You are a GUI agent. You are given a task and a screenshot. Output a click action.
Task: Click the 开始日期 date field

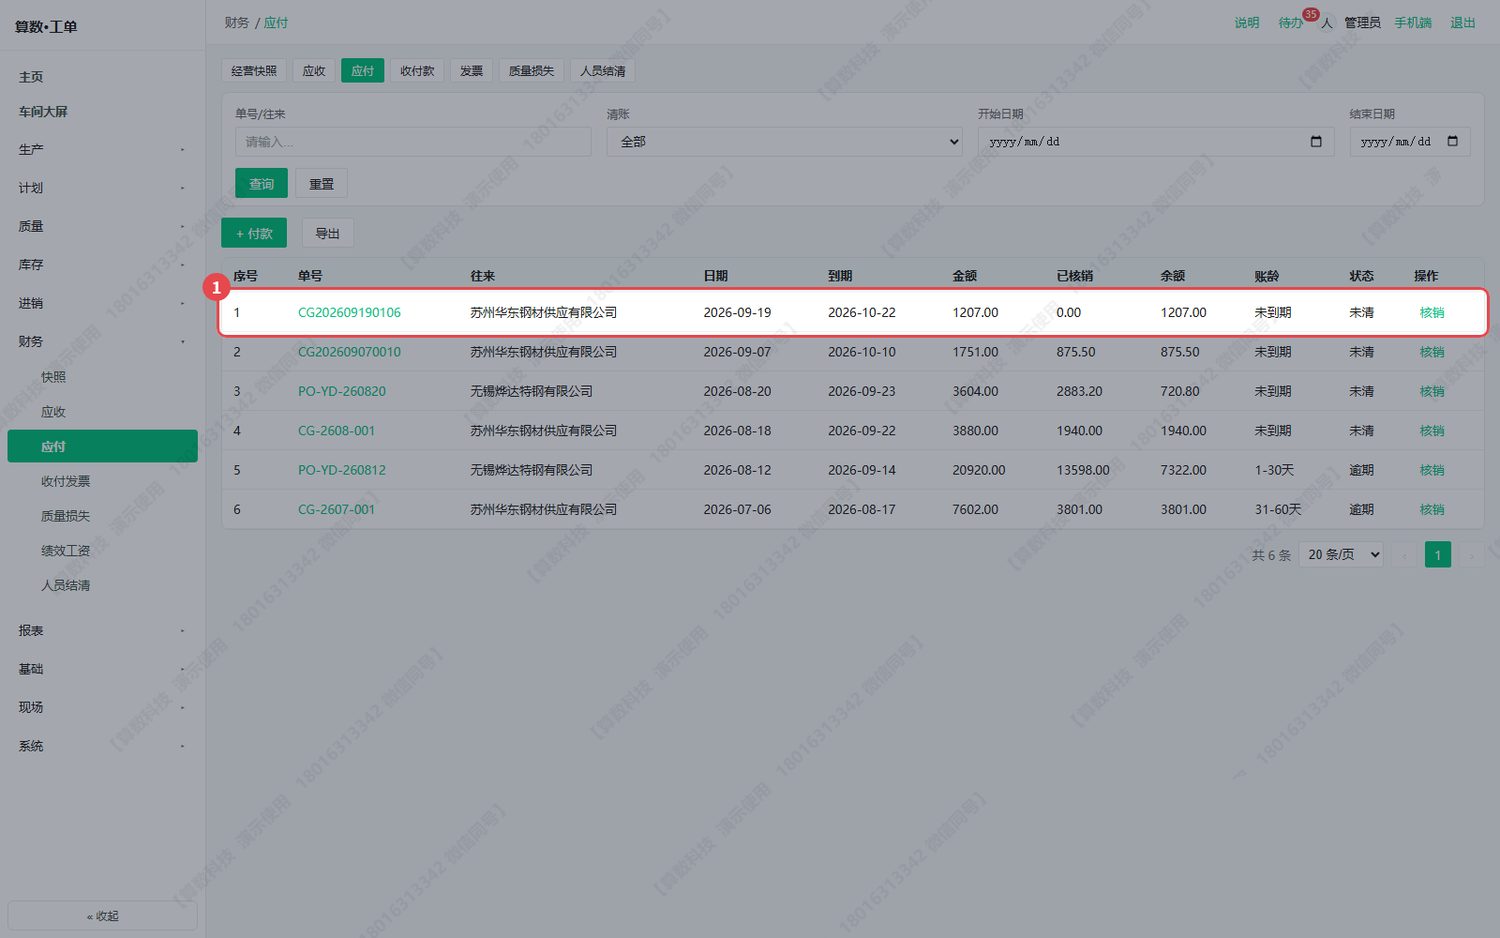click(x=1156, y=142)
